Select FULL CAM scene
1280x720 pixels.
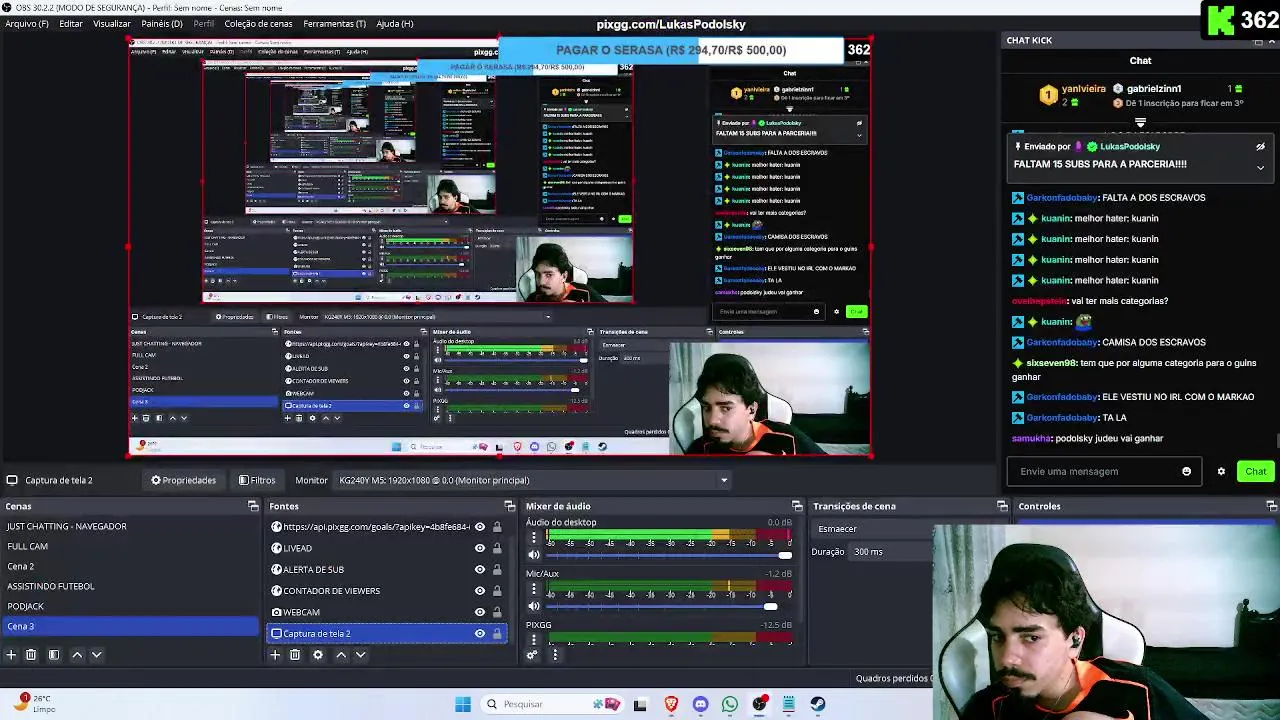point(130,546)
